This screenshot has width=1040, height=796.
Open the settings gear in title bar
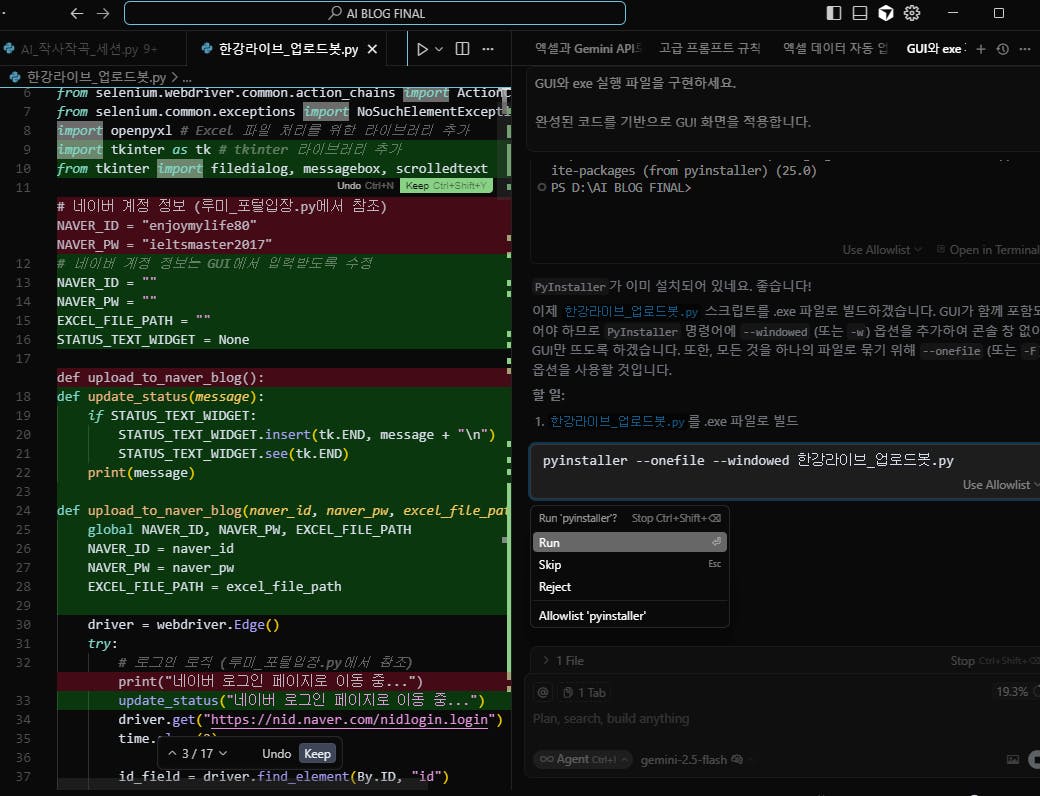tap(911, 13)
